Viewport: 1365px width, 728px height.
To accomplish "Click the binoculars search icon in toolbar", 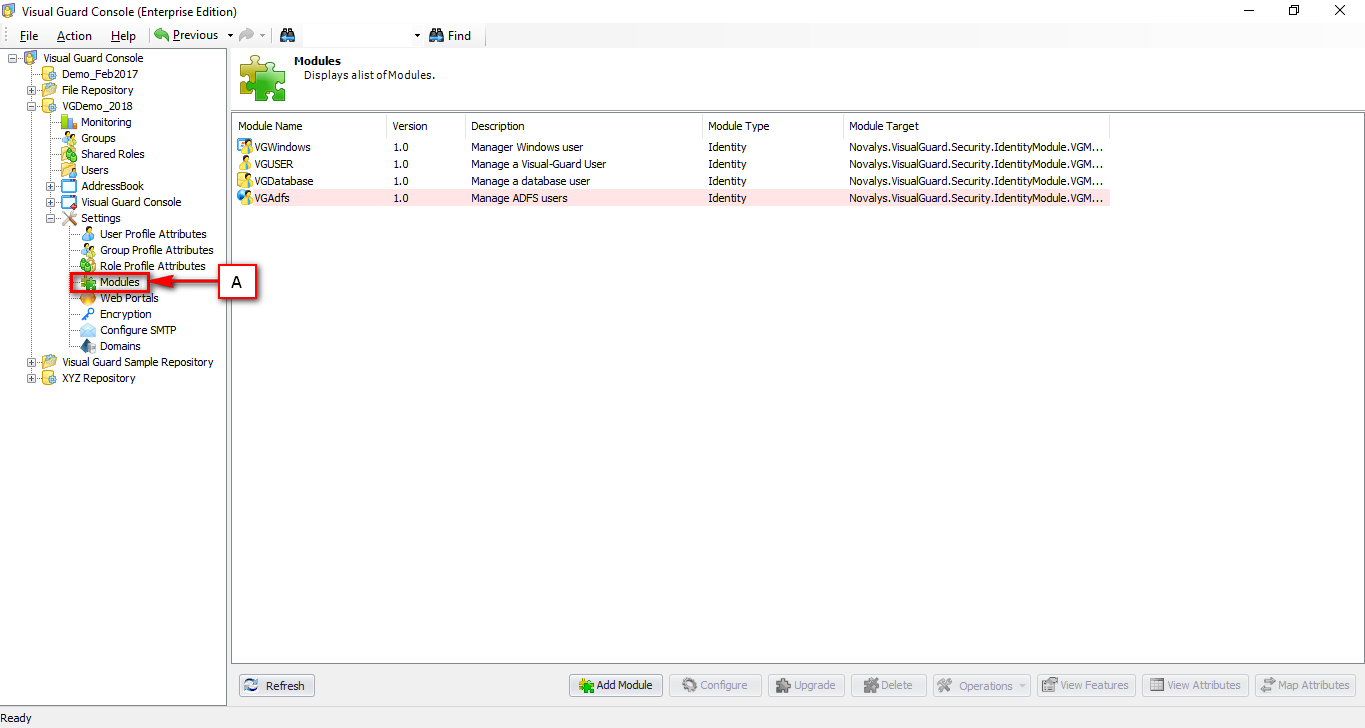I will [x=287, y=35].
